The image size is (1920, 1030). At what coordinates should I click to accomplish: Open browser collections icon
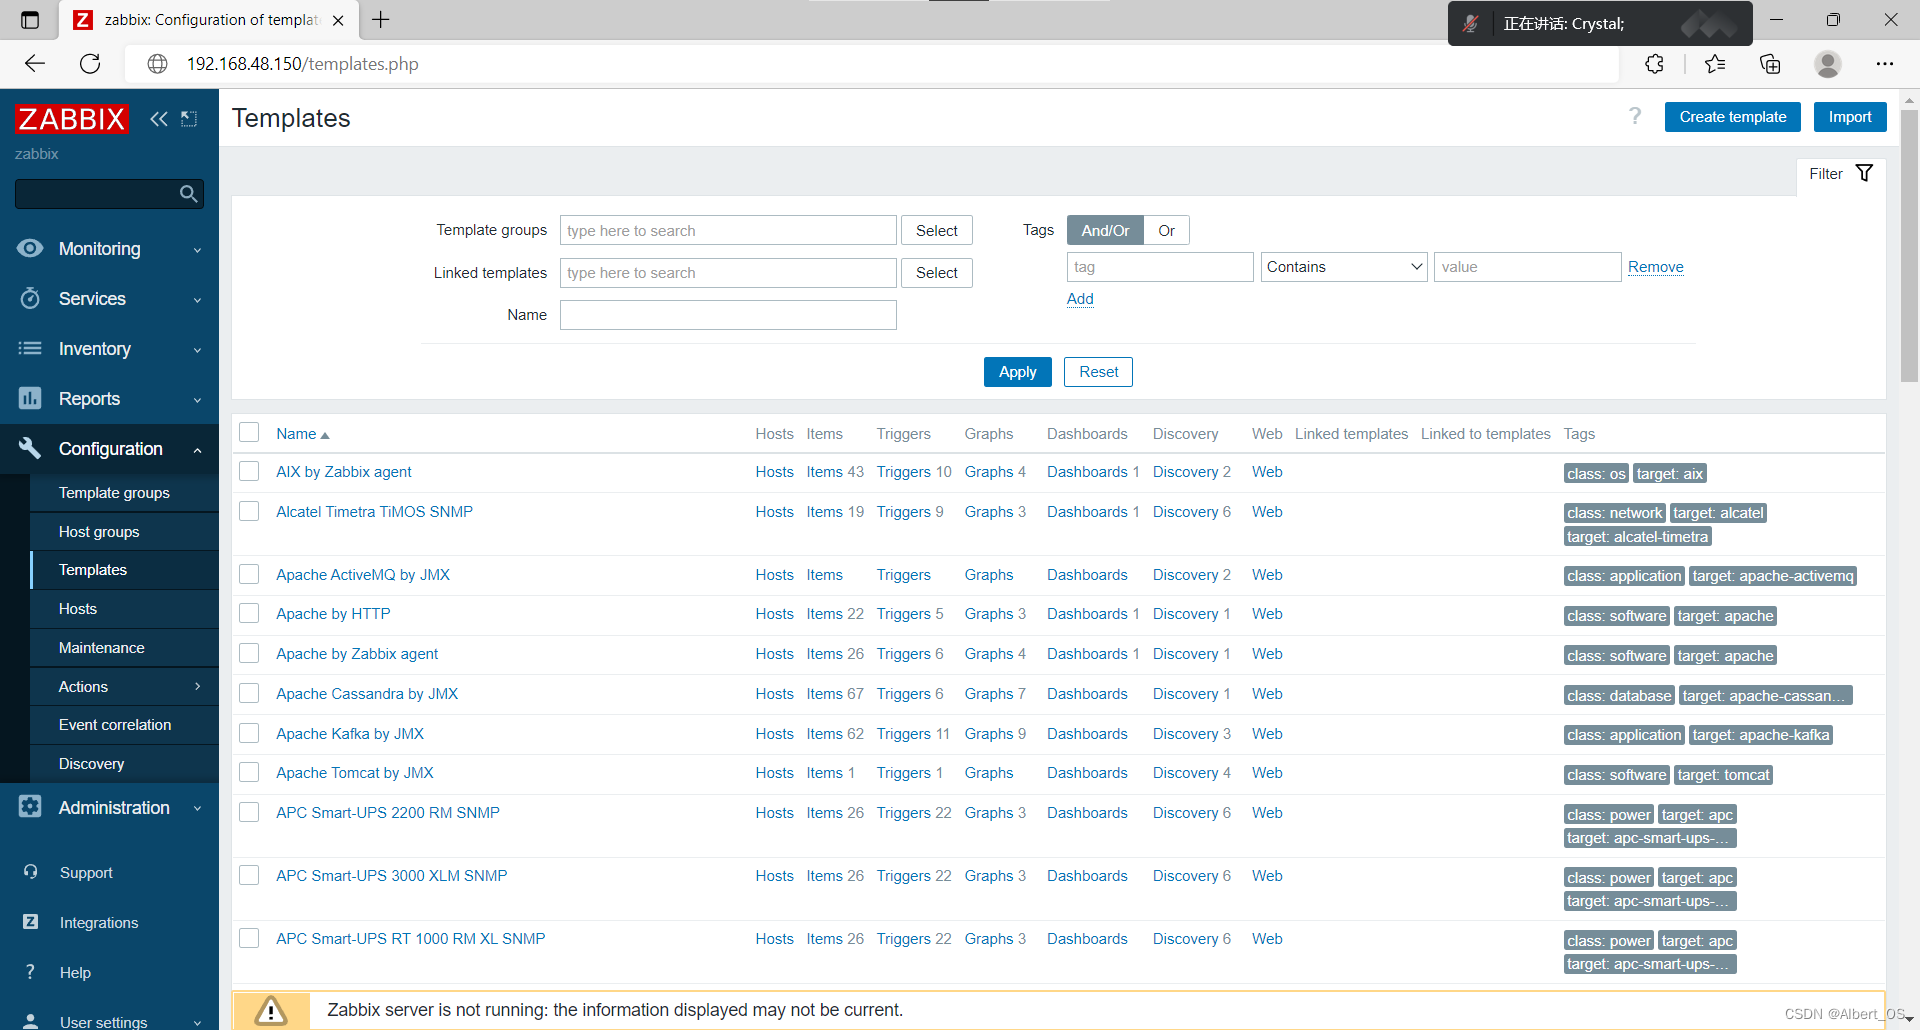(1770, 64)
